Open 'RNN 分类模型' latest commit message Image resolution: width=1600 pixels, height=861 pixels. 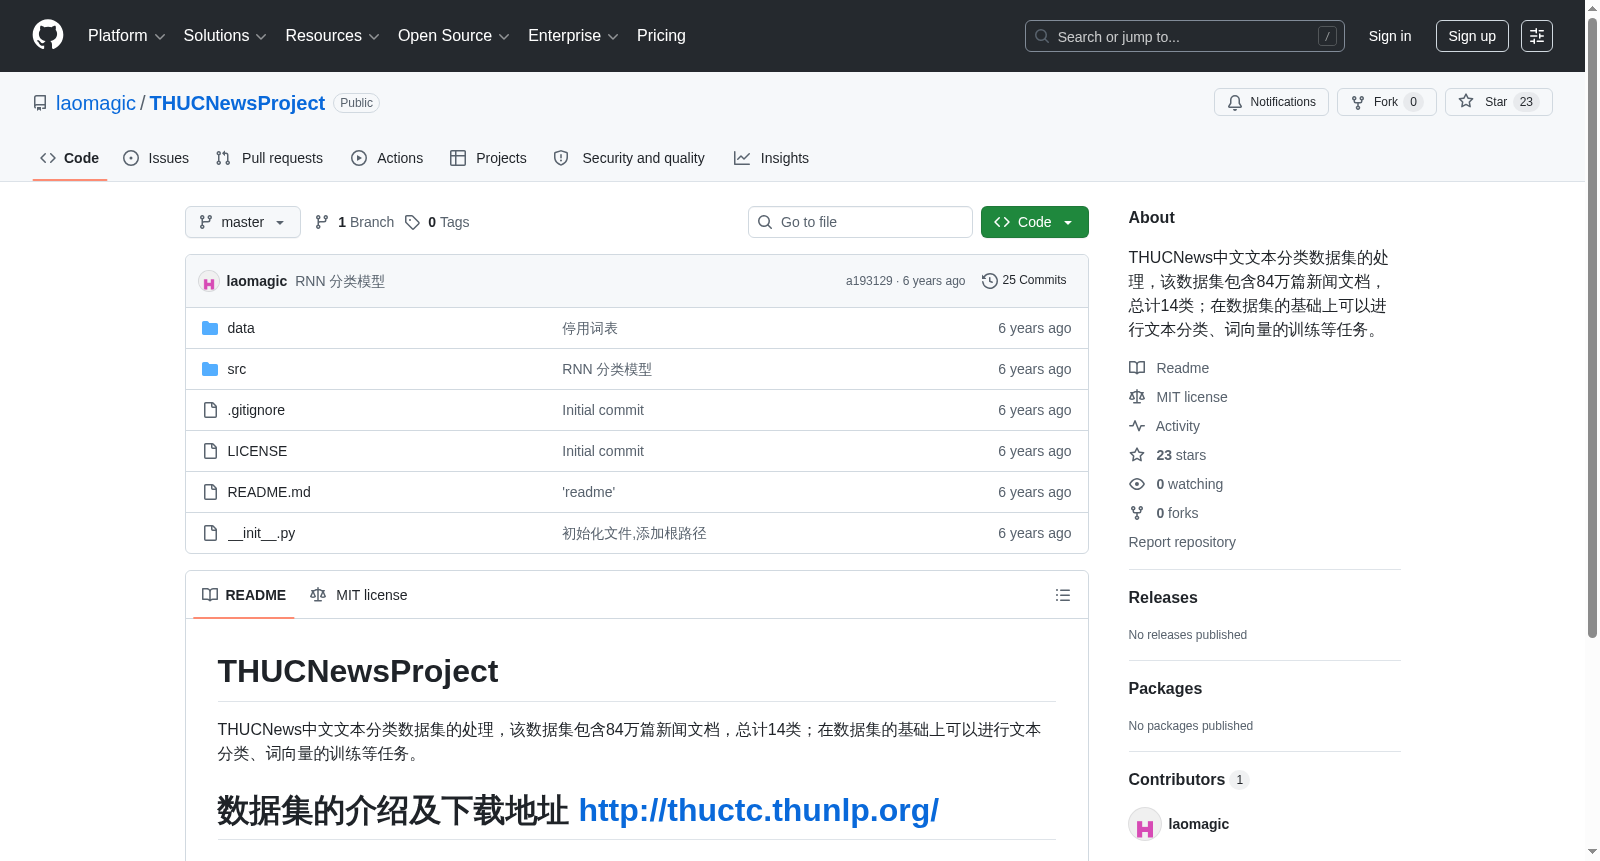pyautogui.click(x=340, y=281)
